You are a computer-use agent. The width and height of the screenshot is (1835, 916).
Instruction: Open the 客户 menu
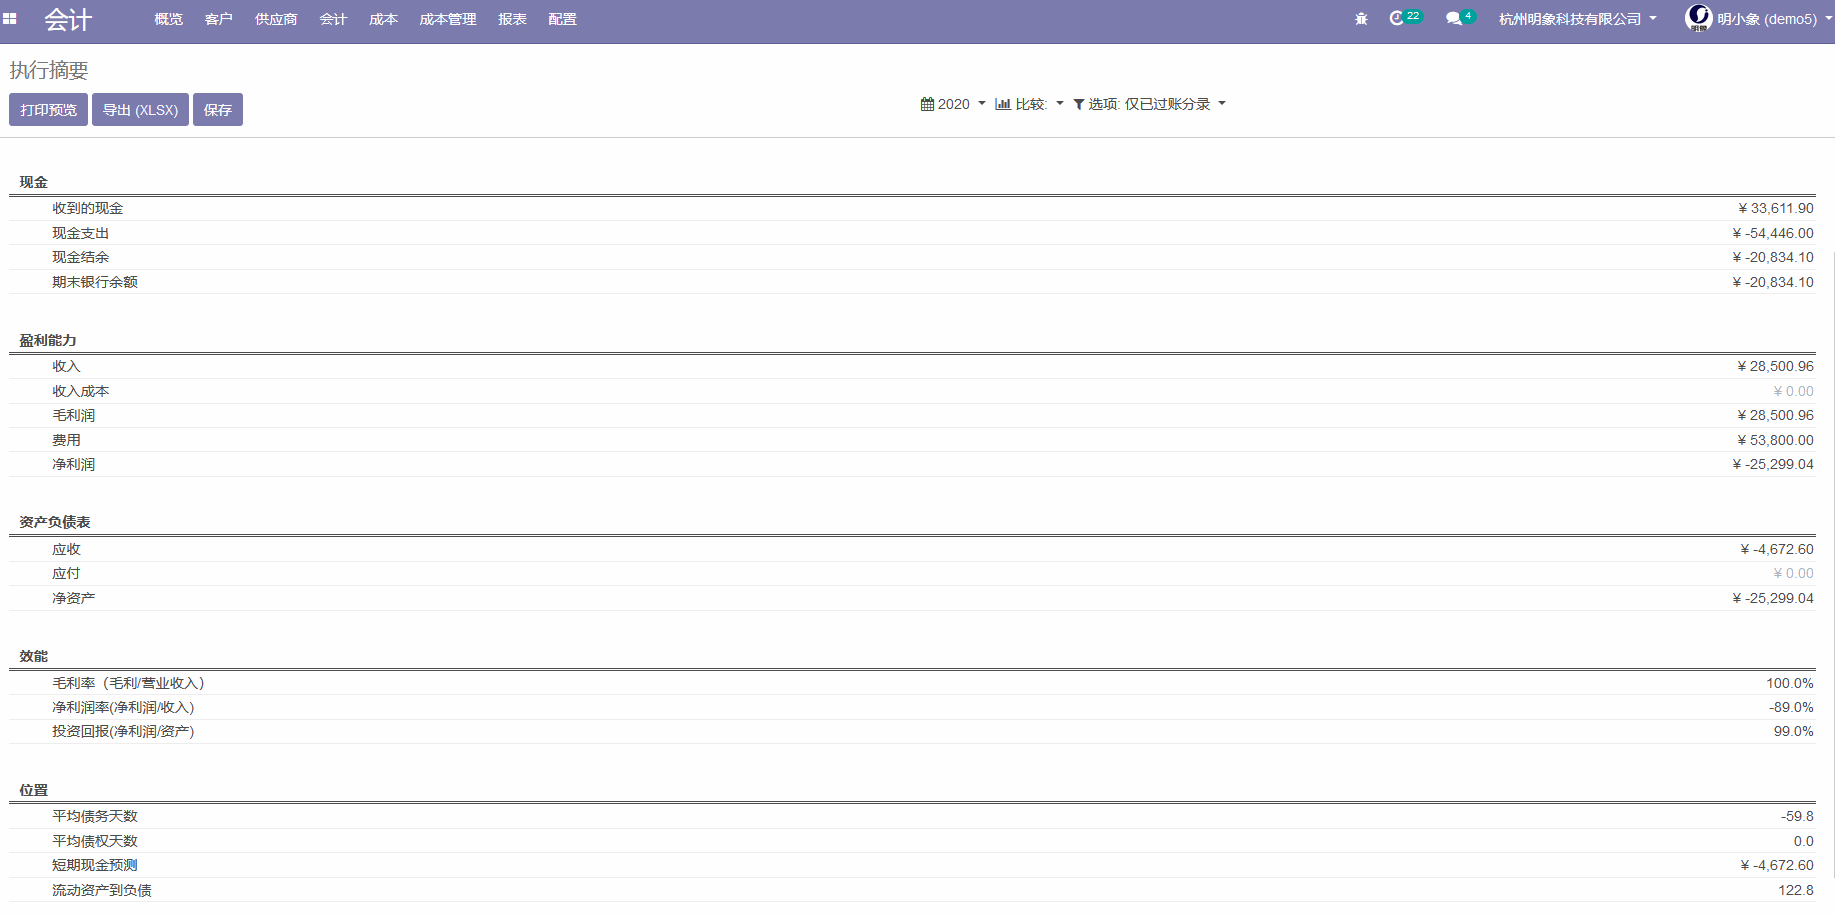219,19
